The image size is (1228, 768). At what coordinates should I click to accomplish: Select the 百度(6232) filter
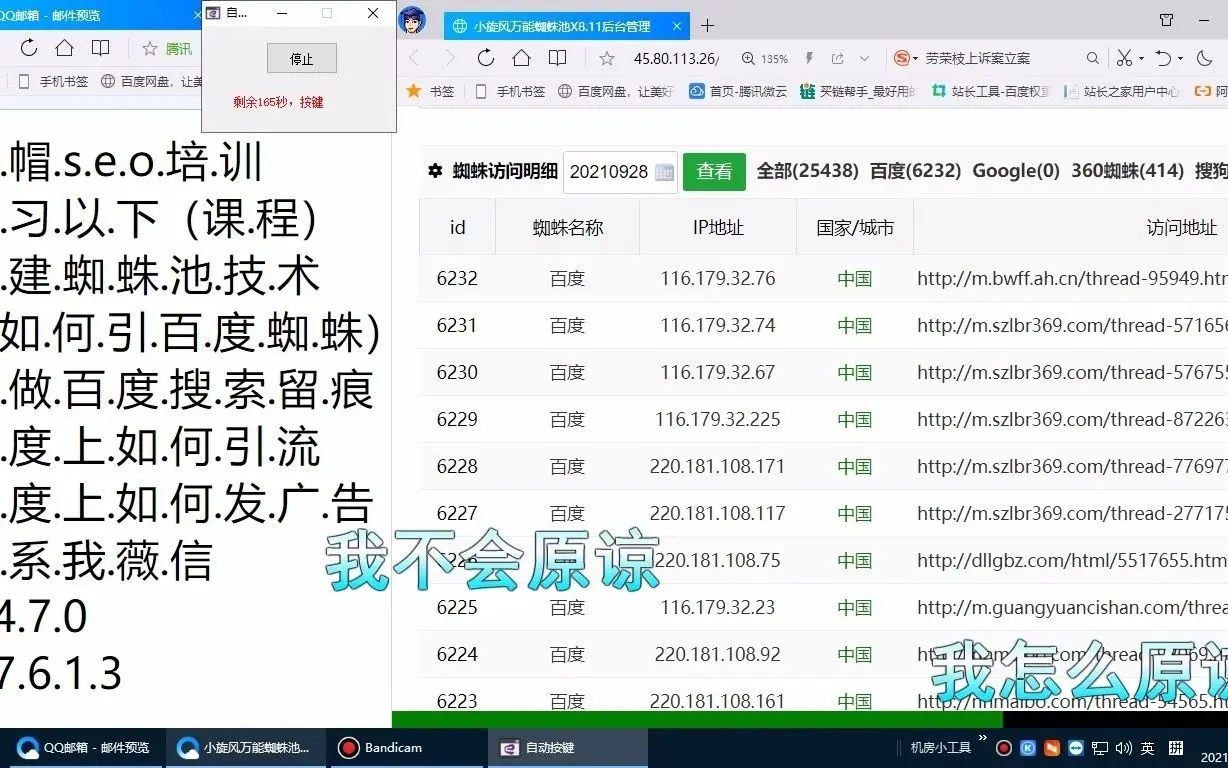[915, 171]
